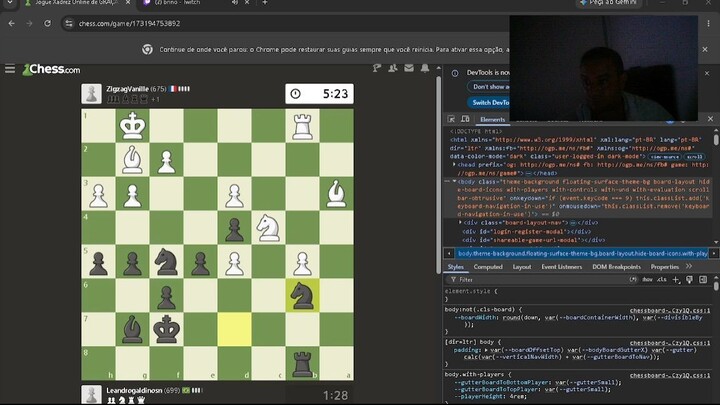Open the notifications bell icon
Viewport: 720px width, 405px height.
click(x=425, y=68)
